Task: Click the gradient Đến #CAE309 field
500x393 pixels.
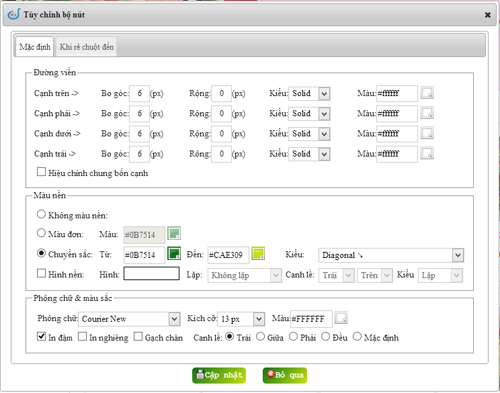Action: click(228, 255)
